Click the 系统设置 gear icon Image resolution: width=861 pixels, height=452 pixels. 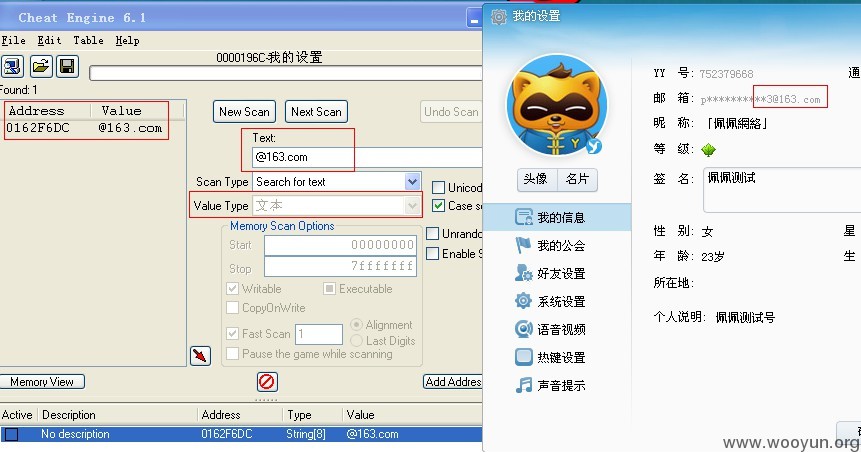click(523, 300)
